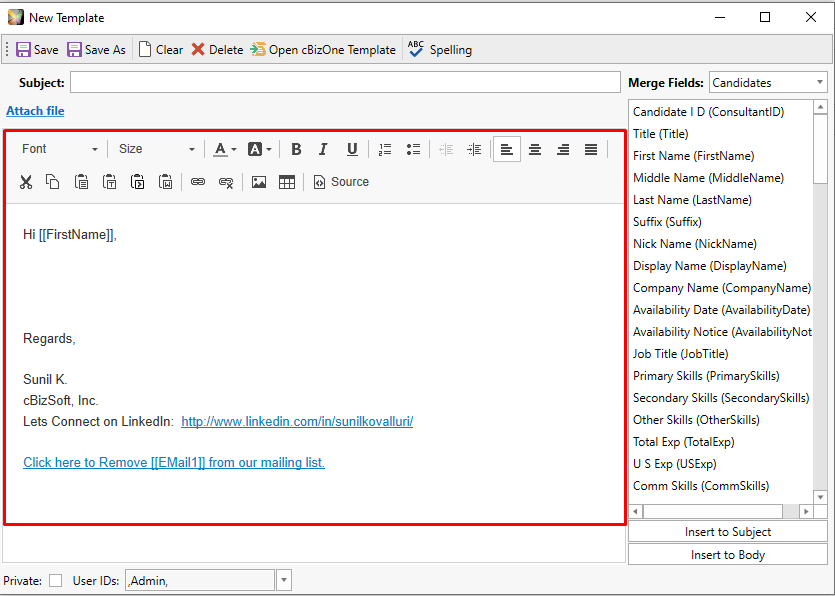The width and height of the screenshot is (835, 596).
Task: Remove hyperlink with unlink icon
Action: click(226, 182)
